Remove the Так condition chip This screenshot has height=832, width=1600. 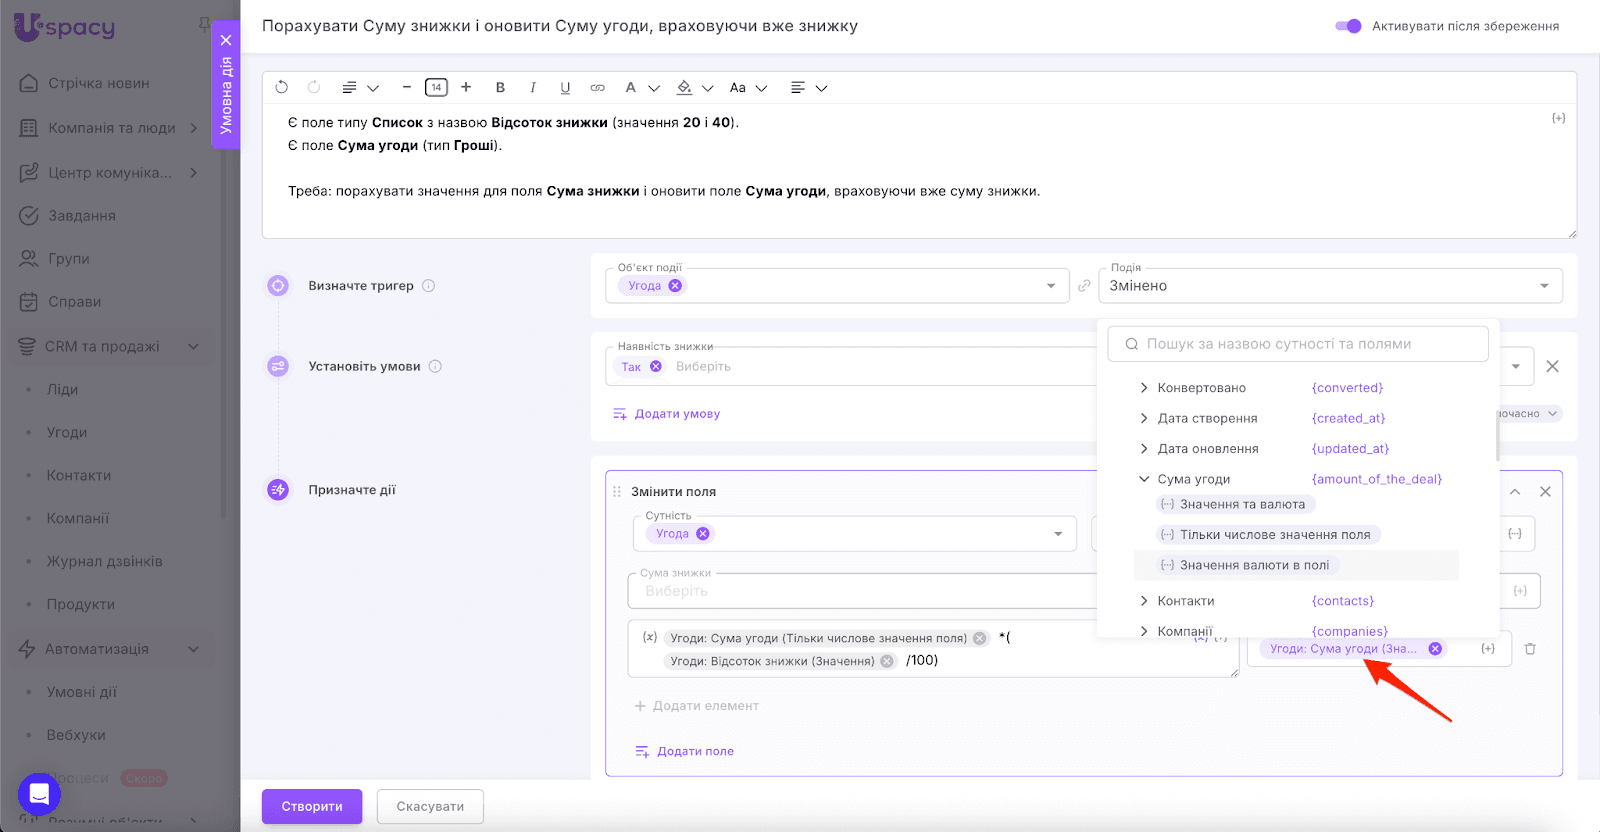[x=656, y=367]
